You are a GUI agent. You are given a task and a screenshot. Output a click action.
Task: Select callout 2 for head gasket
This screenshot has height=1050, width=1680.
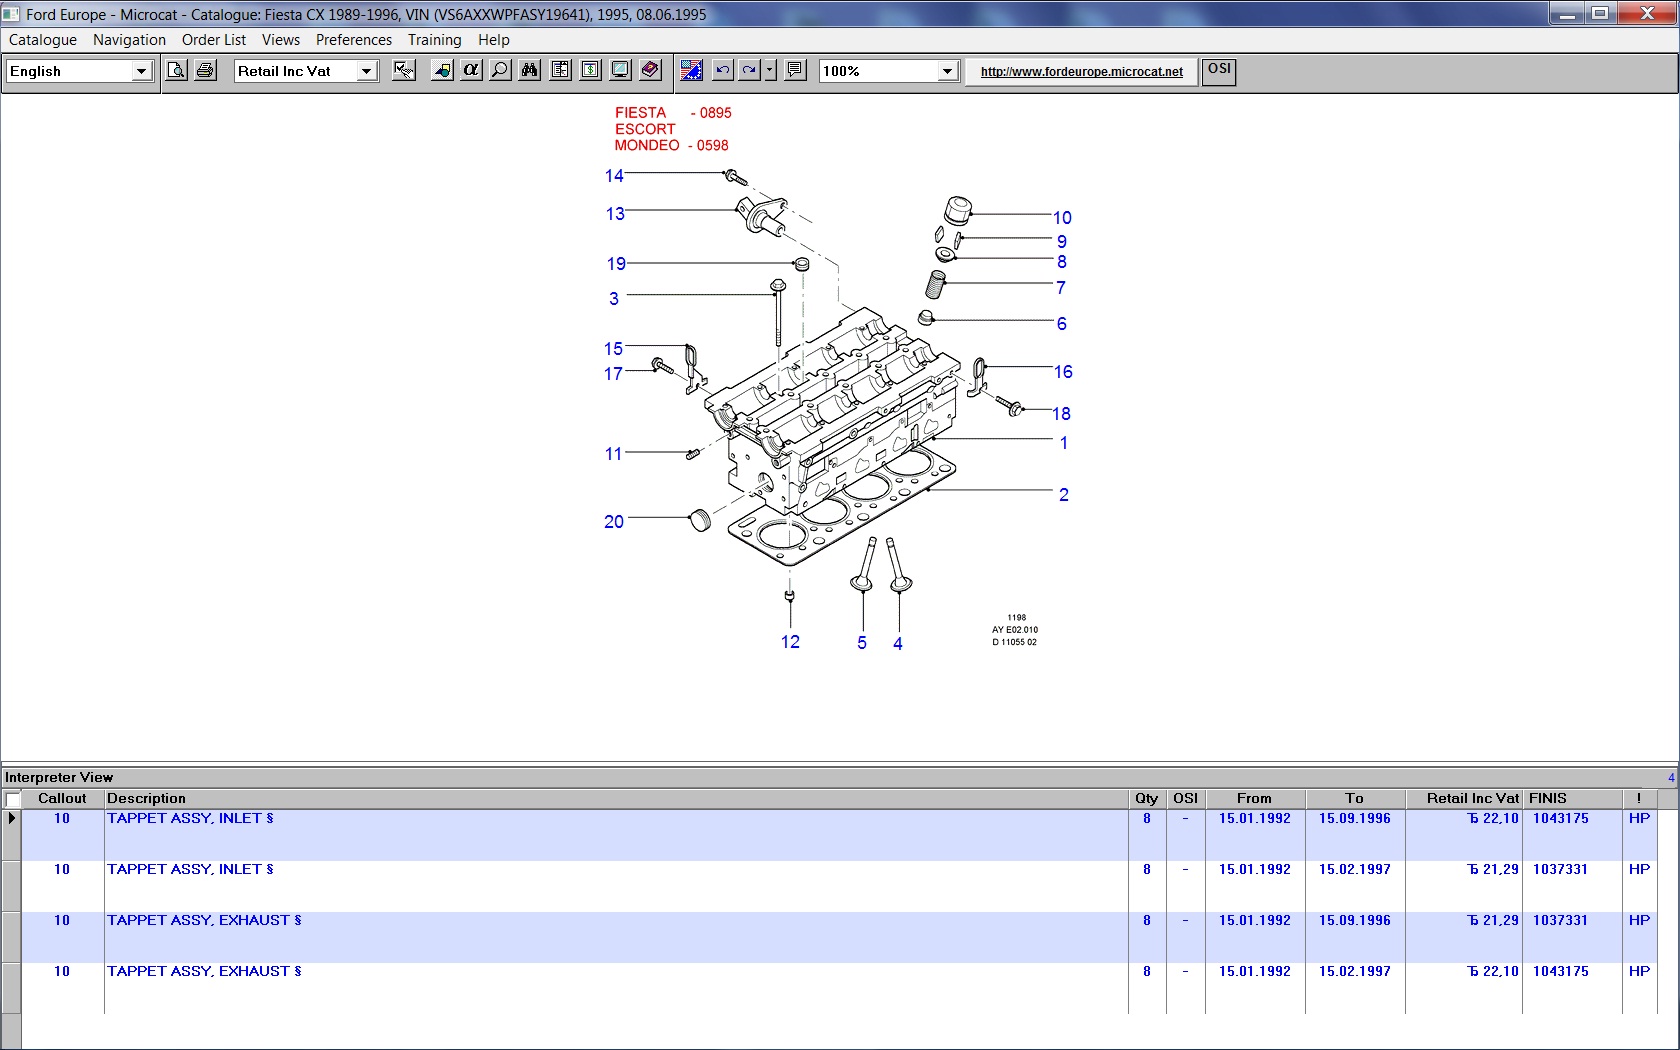point(1064,495)
